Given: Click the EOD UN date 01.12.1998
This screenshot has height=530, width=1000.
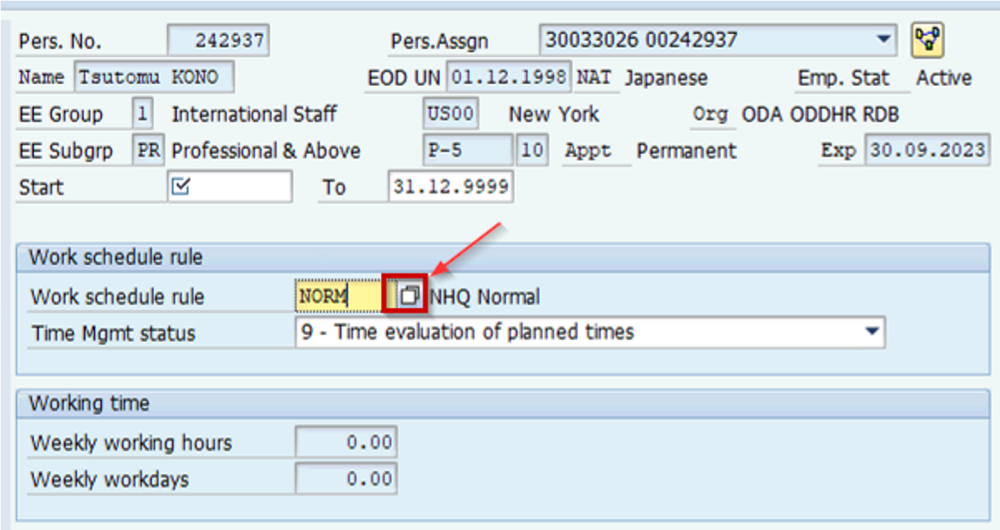Looking at the screenshot, I should (509, 77).
